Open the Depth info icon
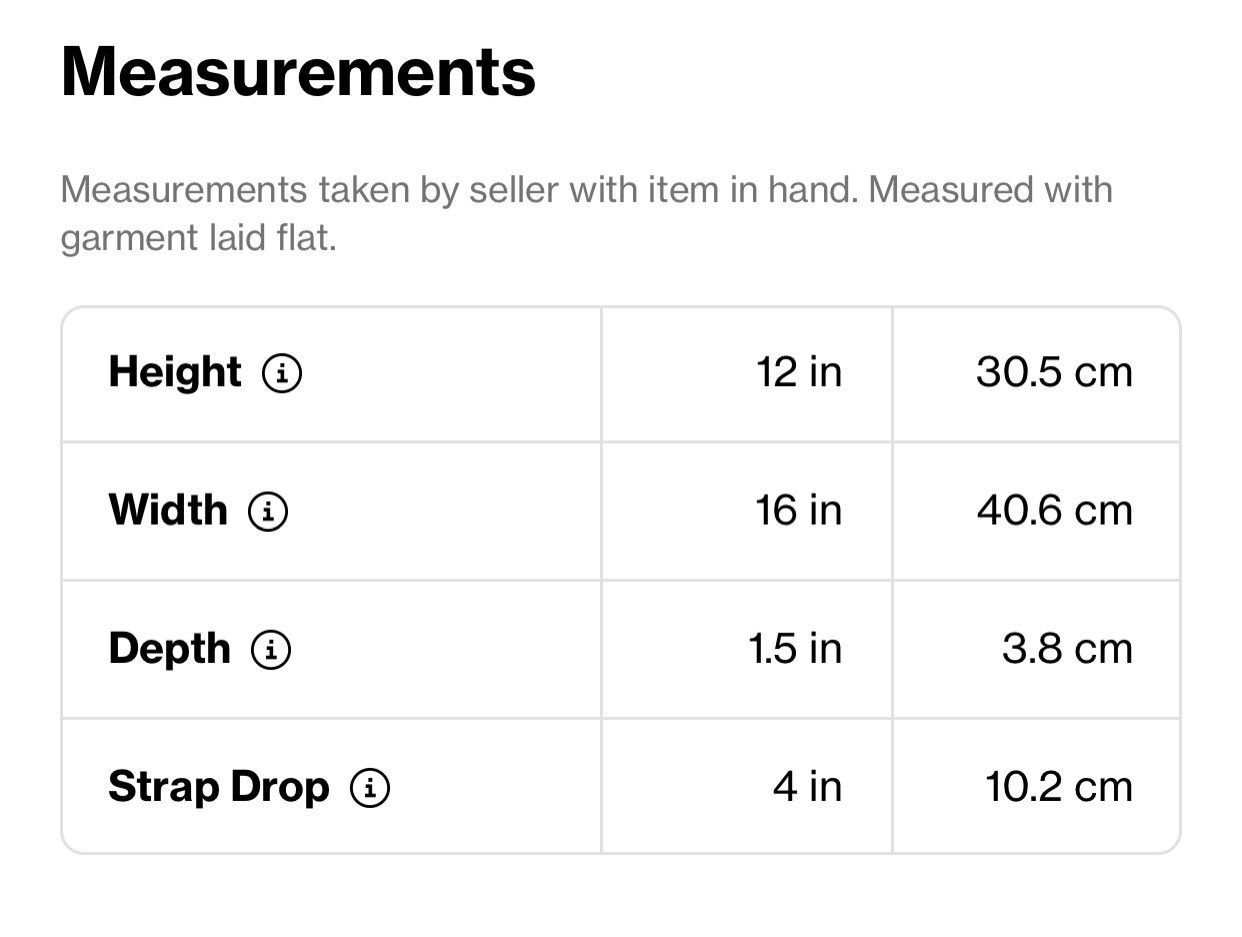The image size is (1242, 937). 271,650
